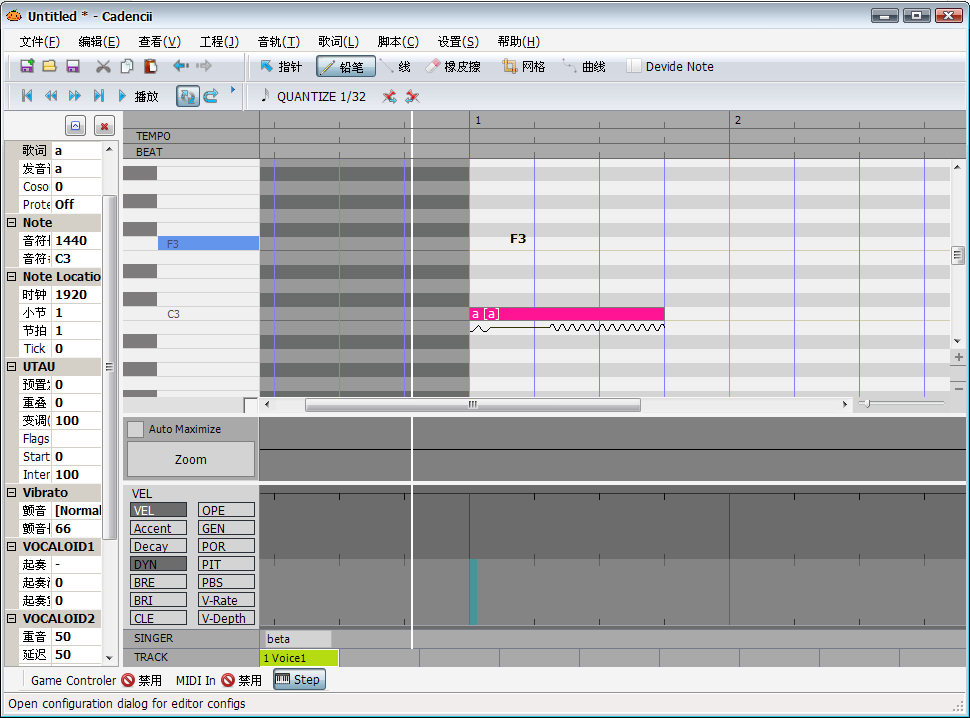Select the pencil (铅笔) tool
970x718 pixels.
(x=346, y=67)
